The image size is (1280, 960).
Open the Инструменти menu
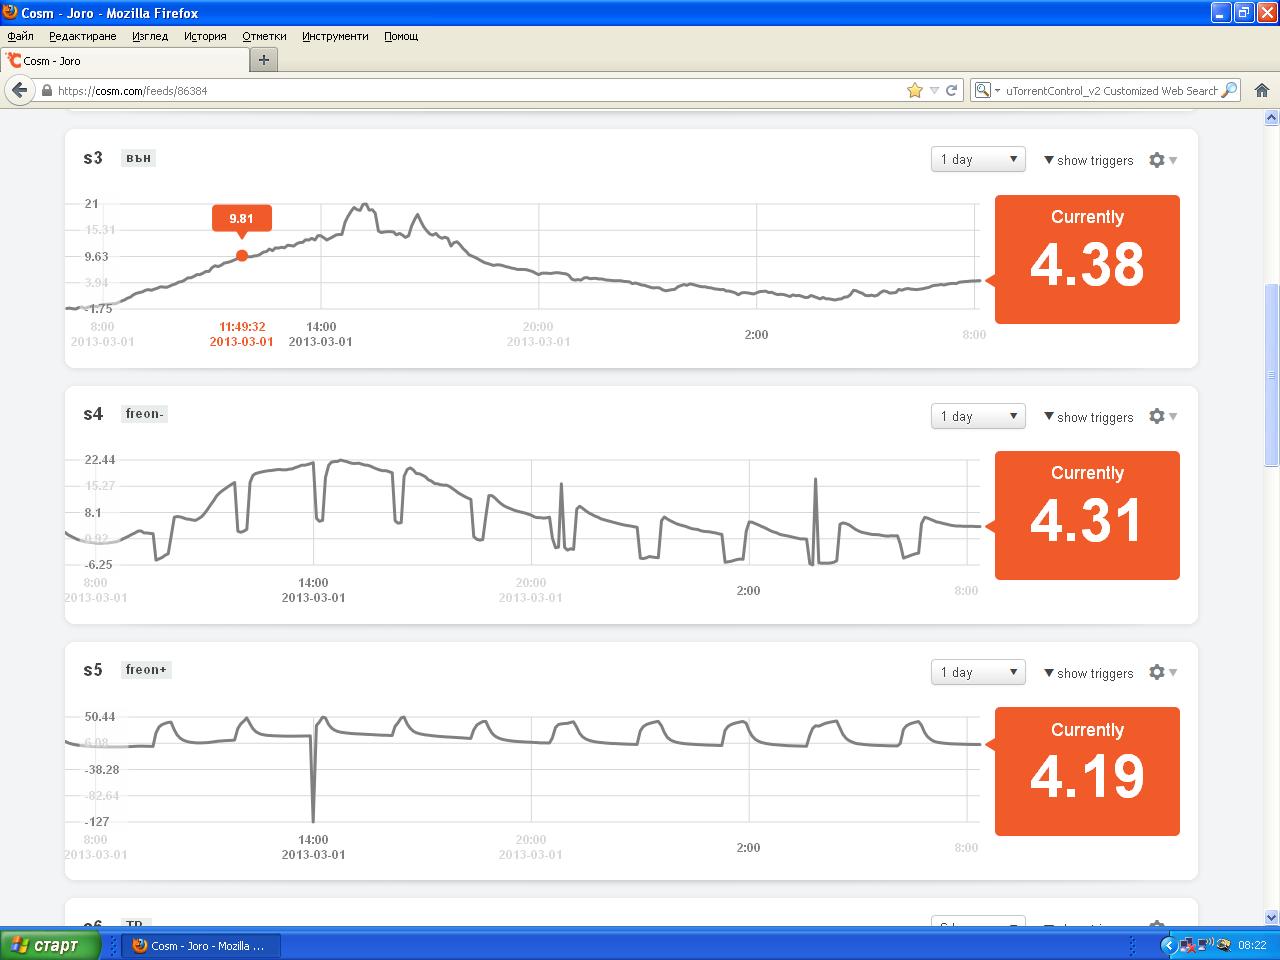click(335, 36)
